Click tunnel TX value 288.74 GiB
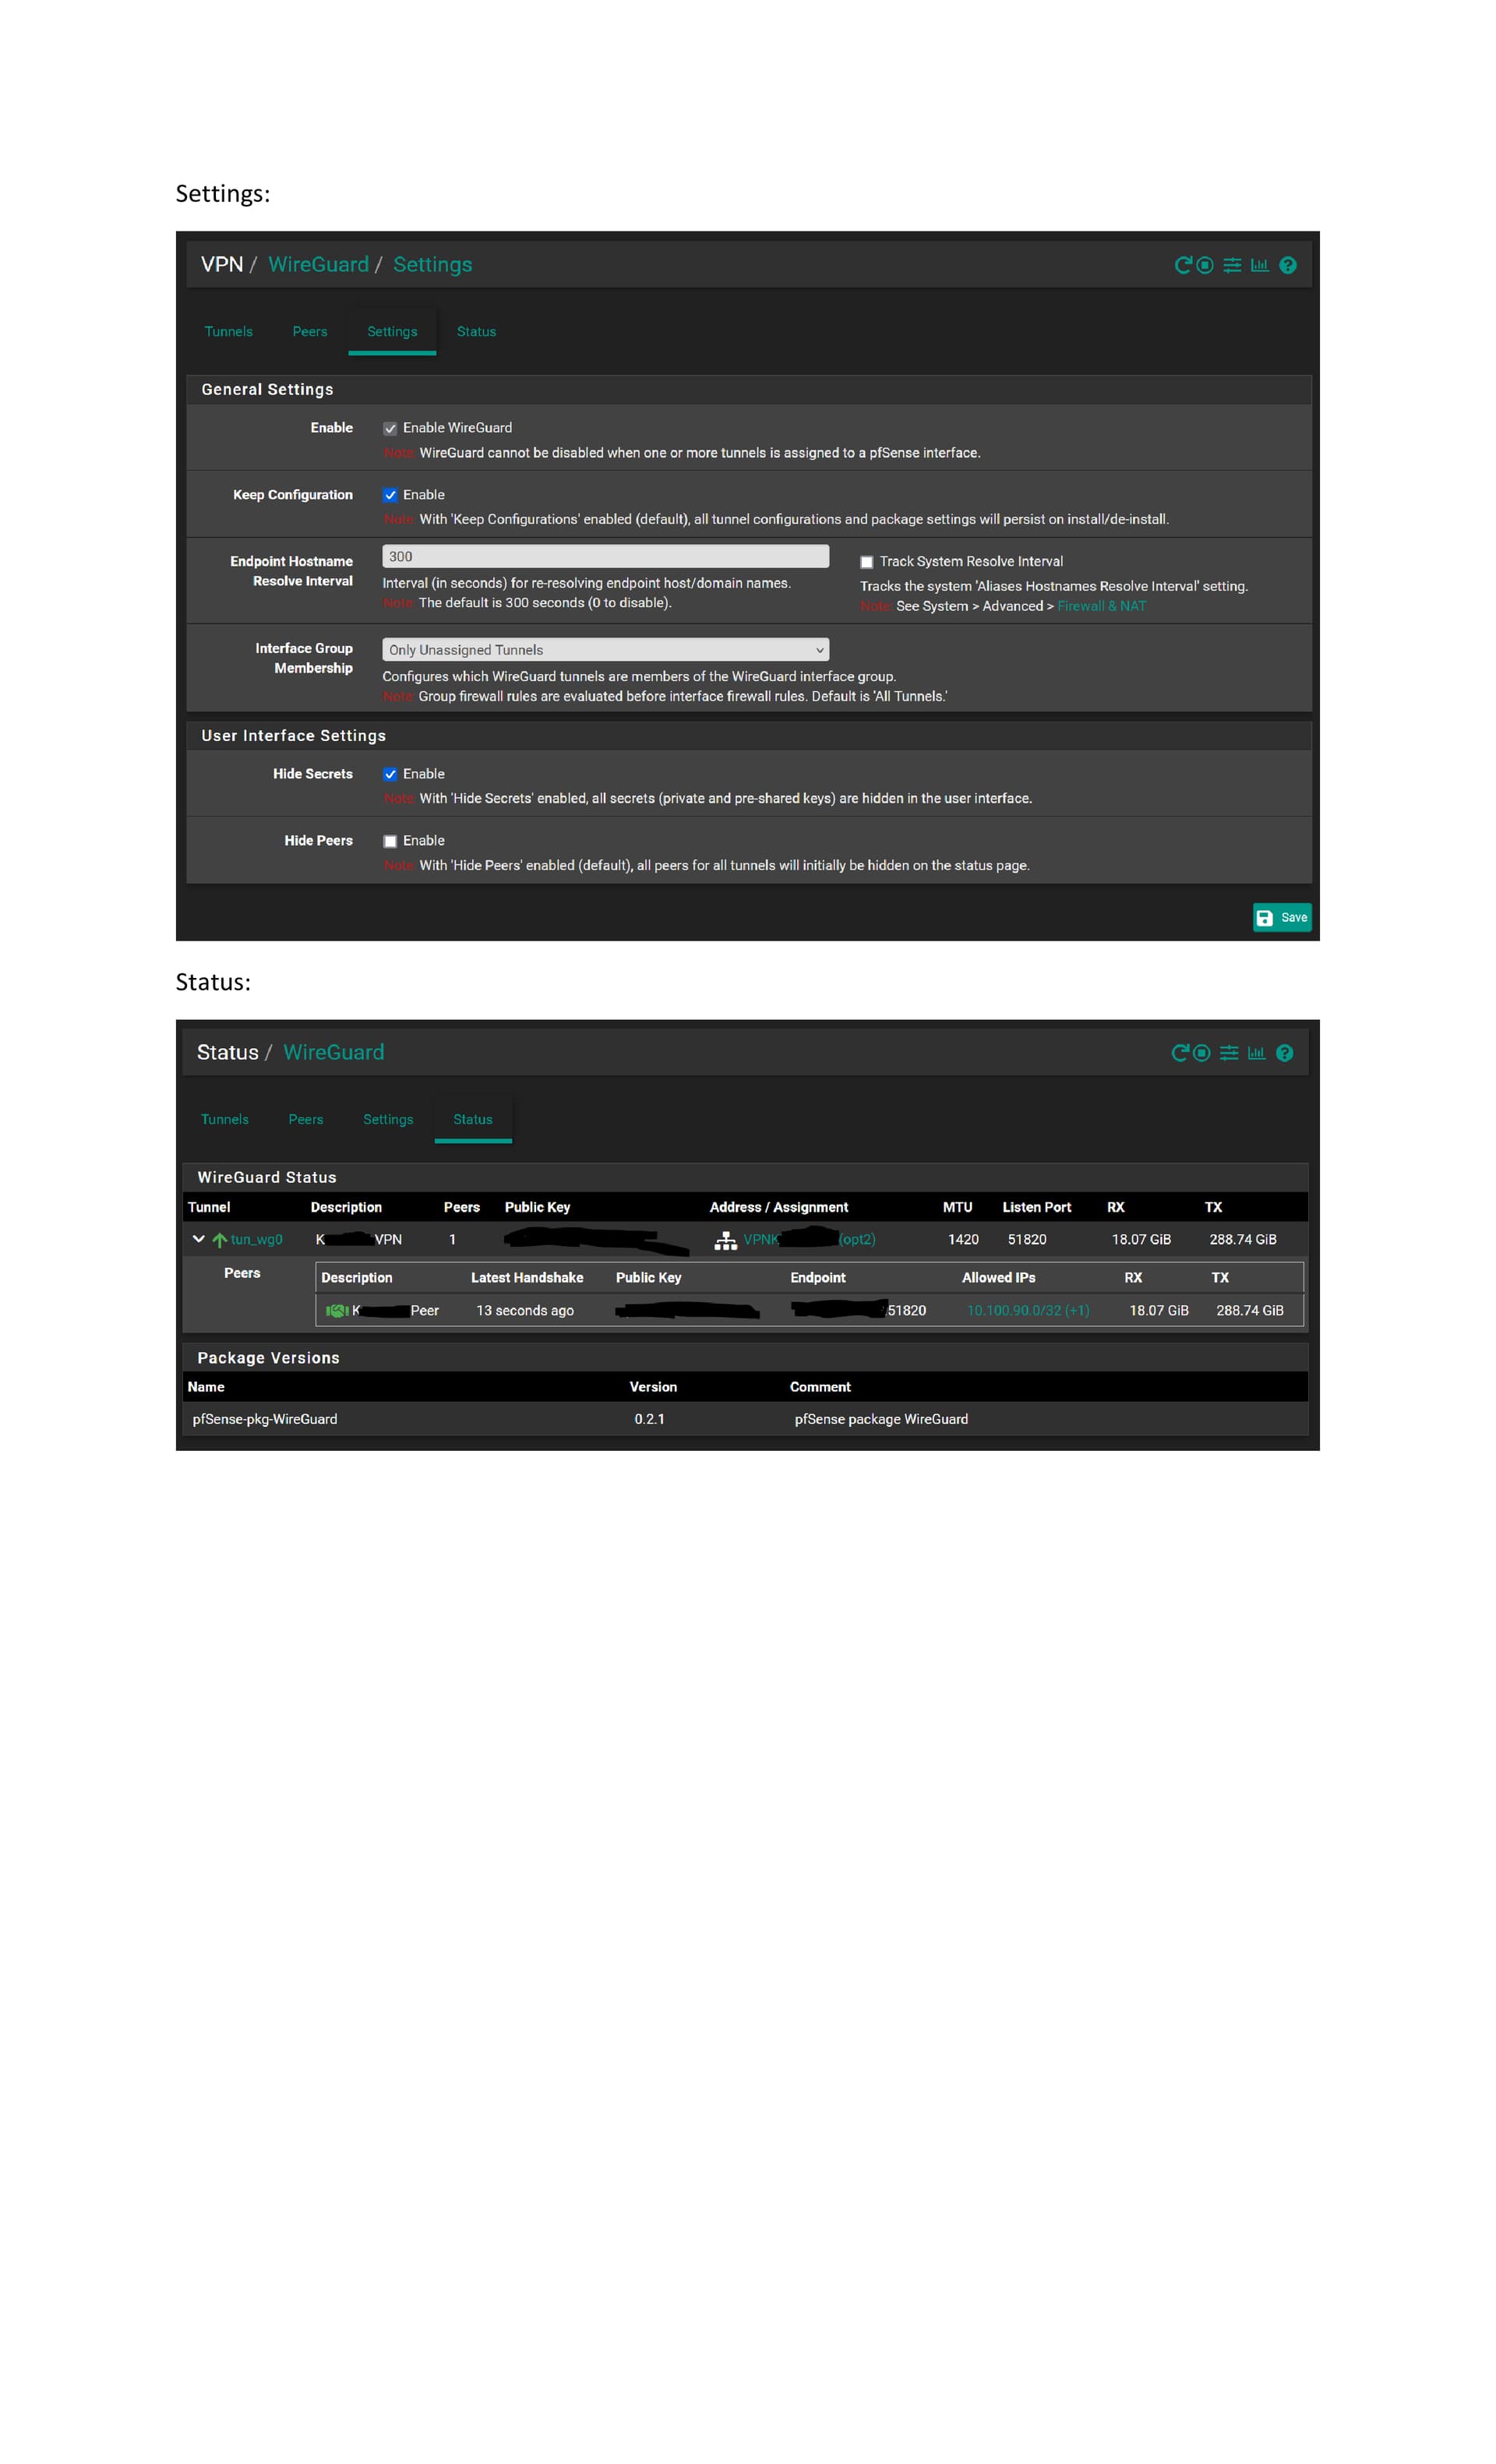 (1243, 1240)
